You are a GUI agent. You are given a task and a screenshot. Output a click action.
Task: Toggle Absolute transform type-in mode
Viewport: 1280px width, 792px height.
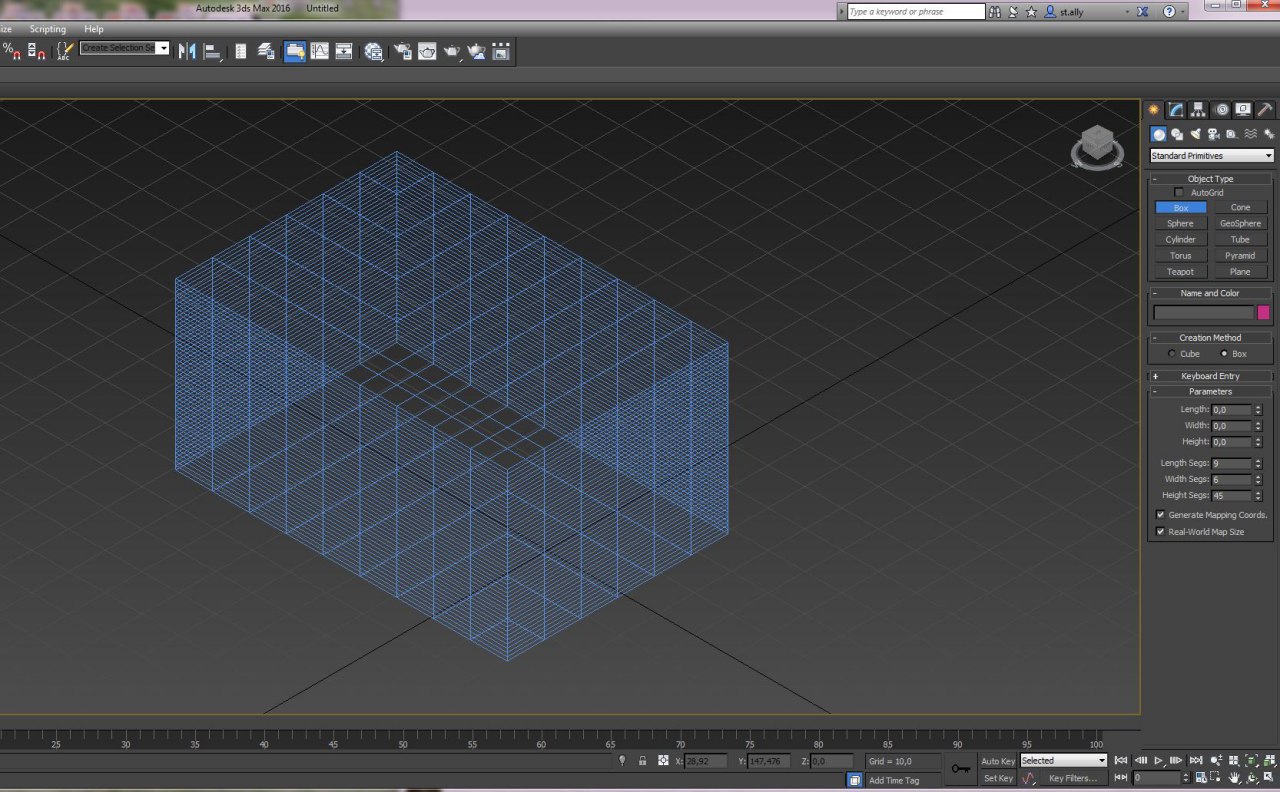(x=663, y=761)
